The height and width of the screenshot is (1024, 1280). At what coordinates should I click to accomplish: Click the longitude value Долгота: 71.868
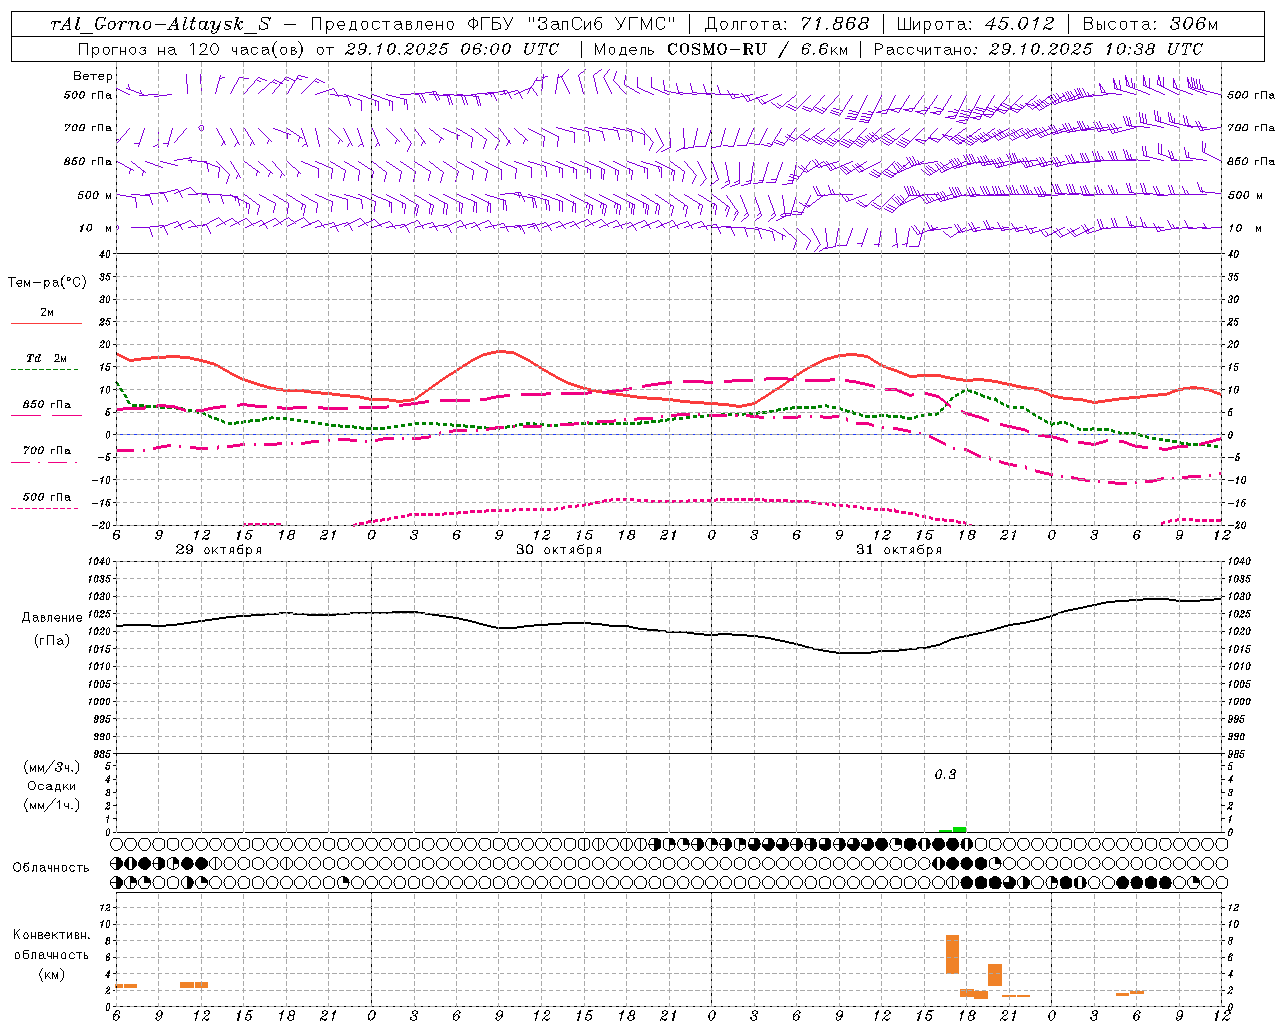click(x=787, y=24)
